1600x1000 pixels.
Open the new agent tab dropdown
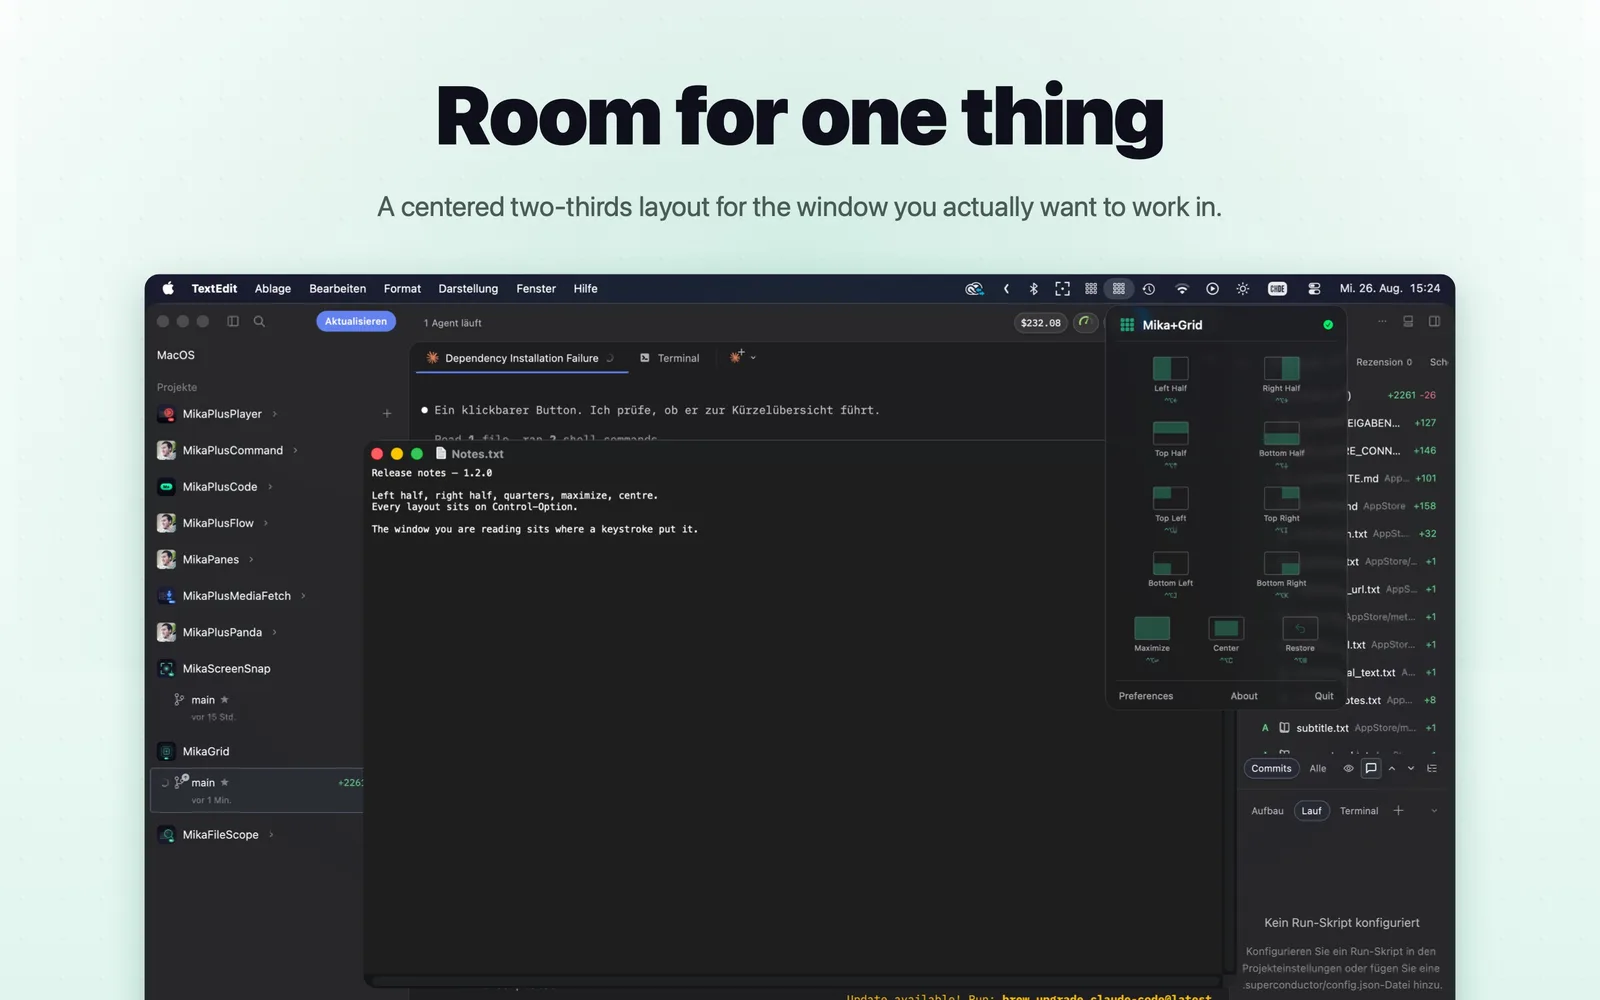click(753, 357)
